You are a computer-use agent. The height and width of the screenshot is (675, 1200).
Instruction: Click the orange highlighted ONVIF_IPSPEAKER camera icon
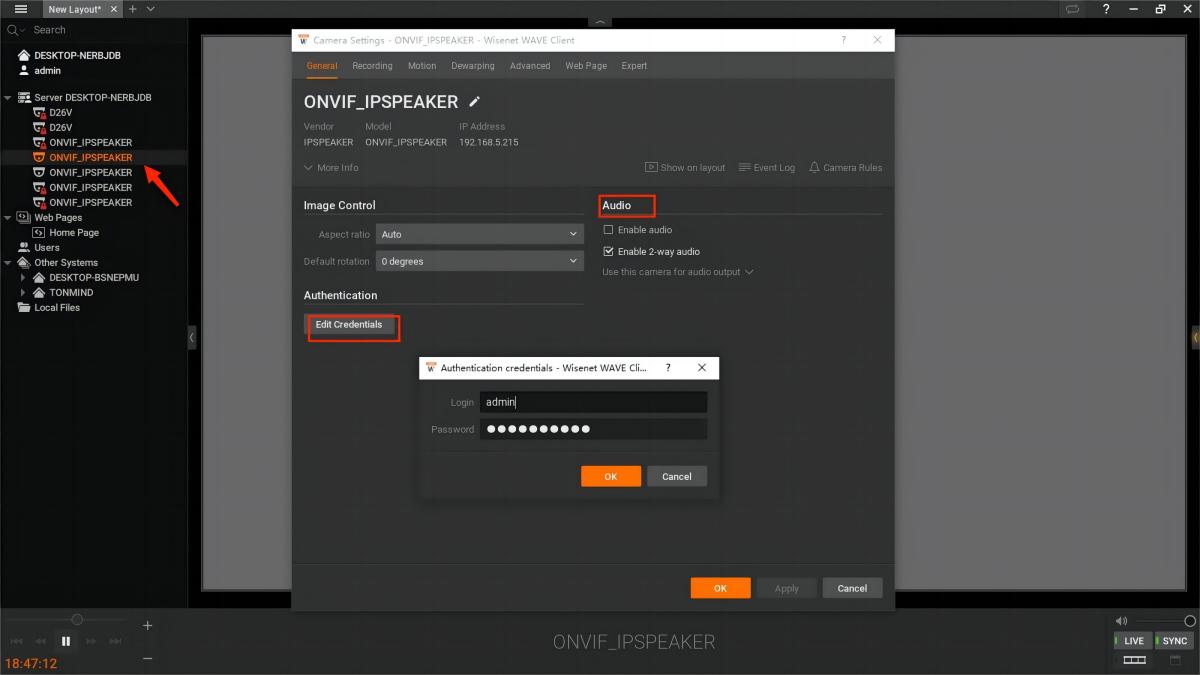(x=40, y=158)
